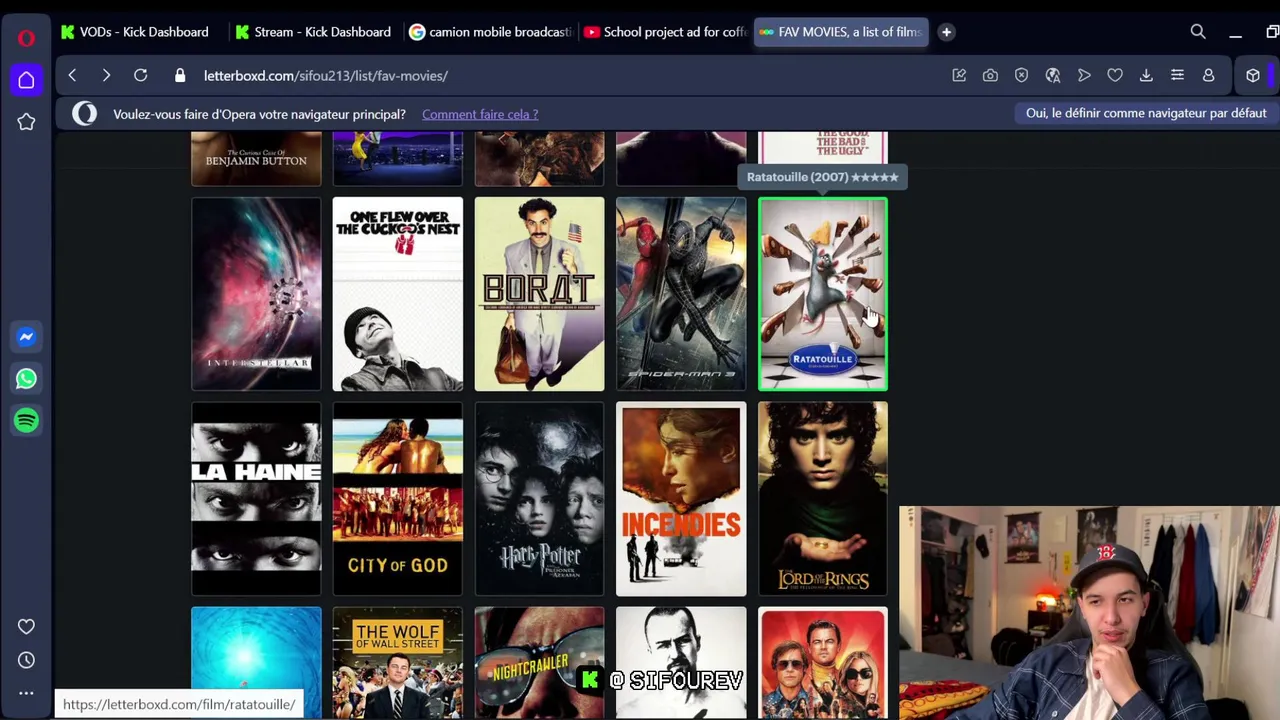The image size is (1280, 720).
Task: Open Messenger in the Opera sidebar
Action: 26,337
